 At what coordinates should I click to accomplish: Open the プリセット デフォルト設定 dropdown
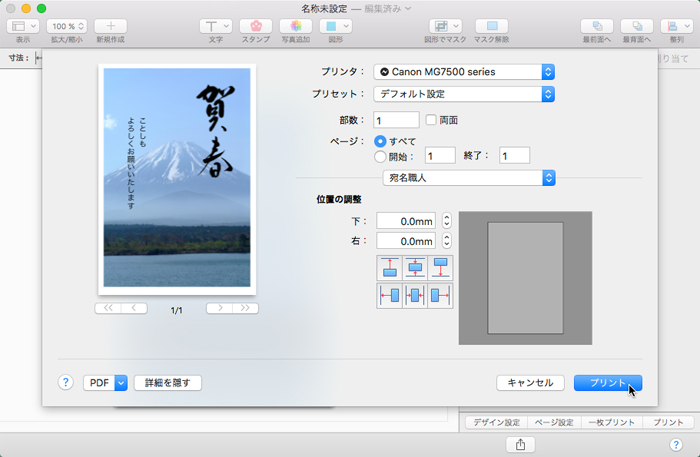pos(463,94)
